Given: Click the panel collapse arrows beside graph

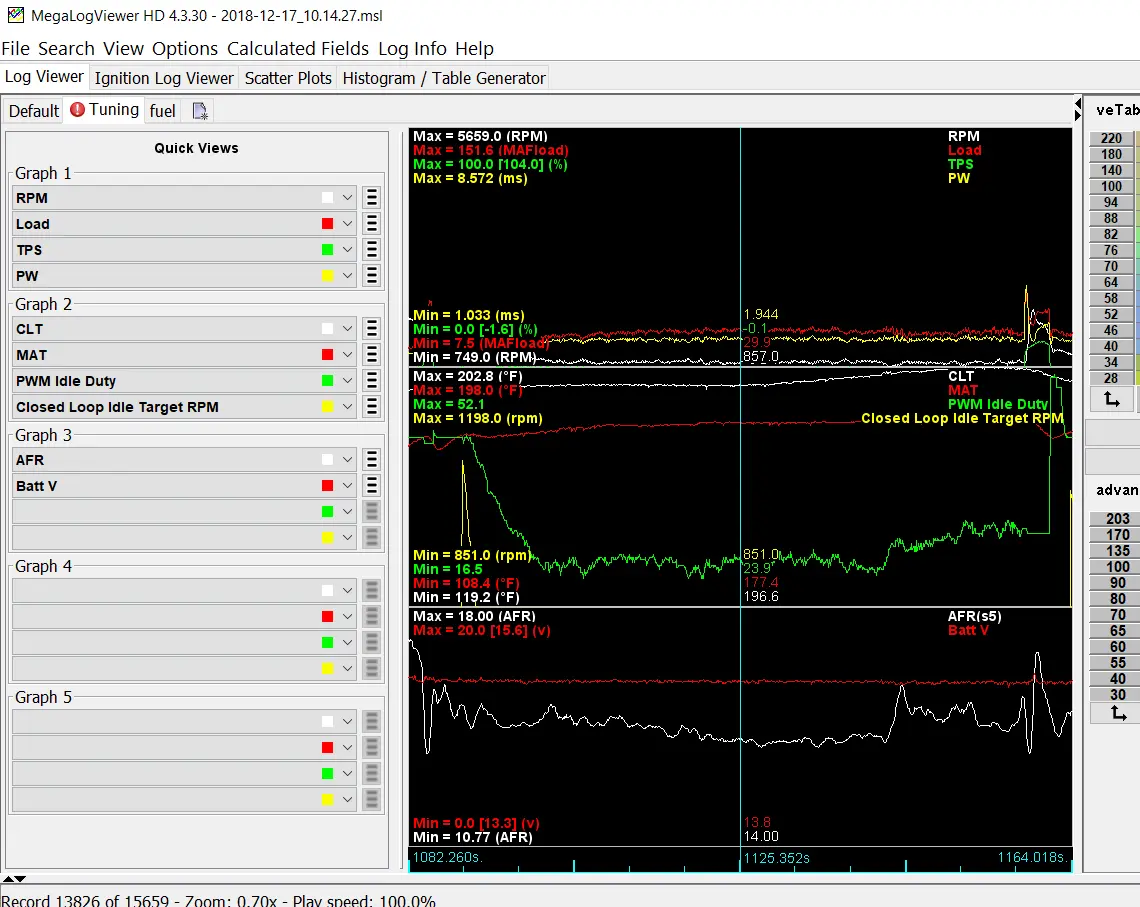Looking at the screenshot, I should pos(1077,110).
